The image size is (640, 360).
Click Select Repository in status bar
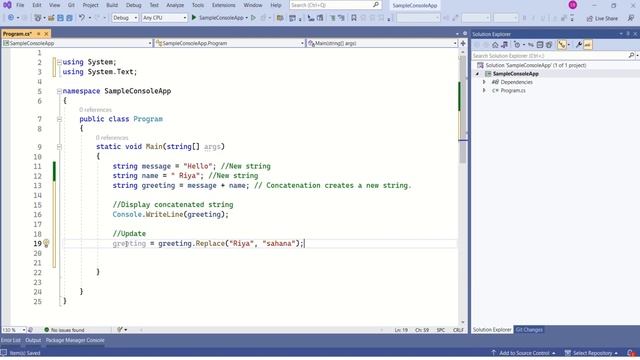tap(591, 353)
